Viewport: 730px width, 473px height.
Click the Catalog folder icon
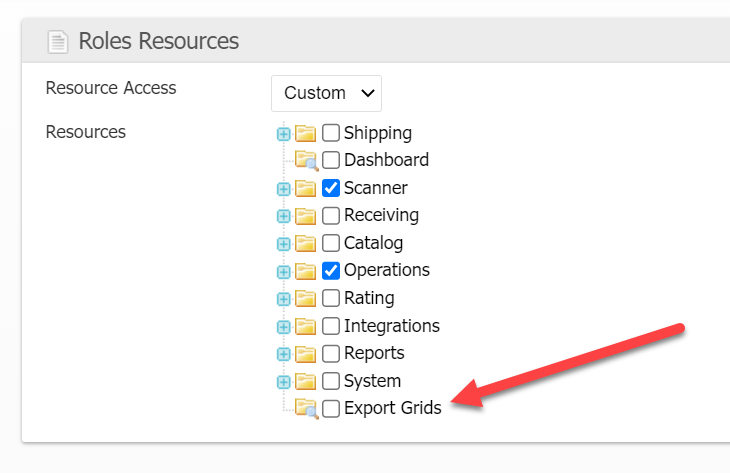pyautogui.click(x=306, y=243)
